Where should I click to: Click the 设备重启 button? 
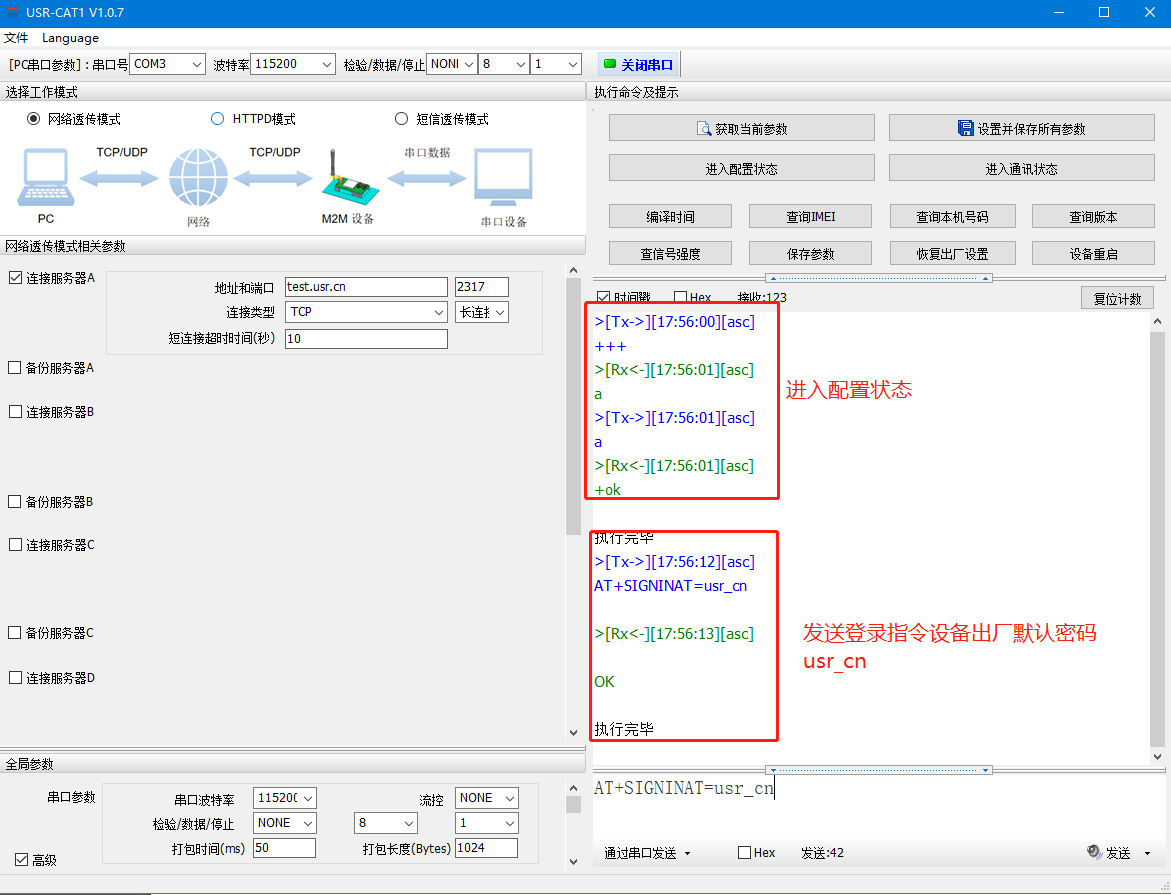coord(1092,253)
